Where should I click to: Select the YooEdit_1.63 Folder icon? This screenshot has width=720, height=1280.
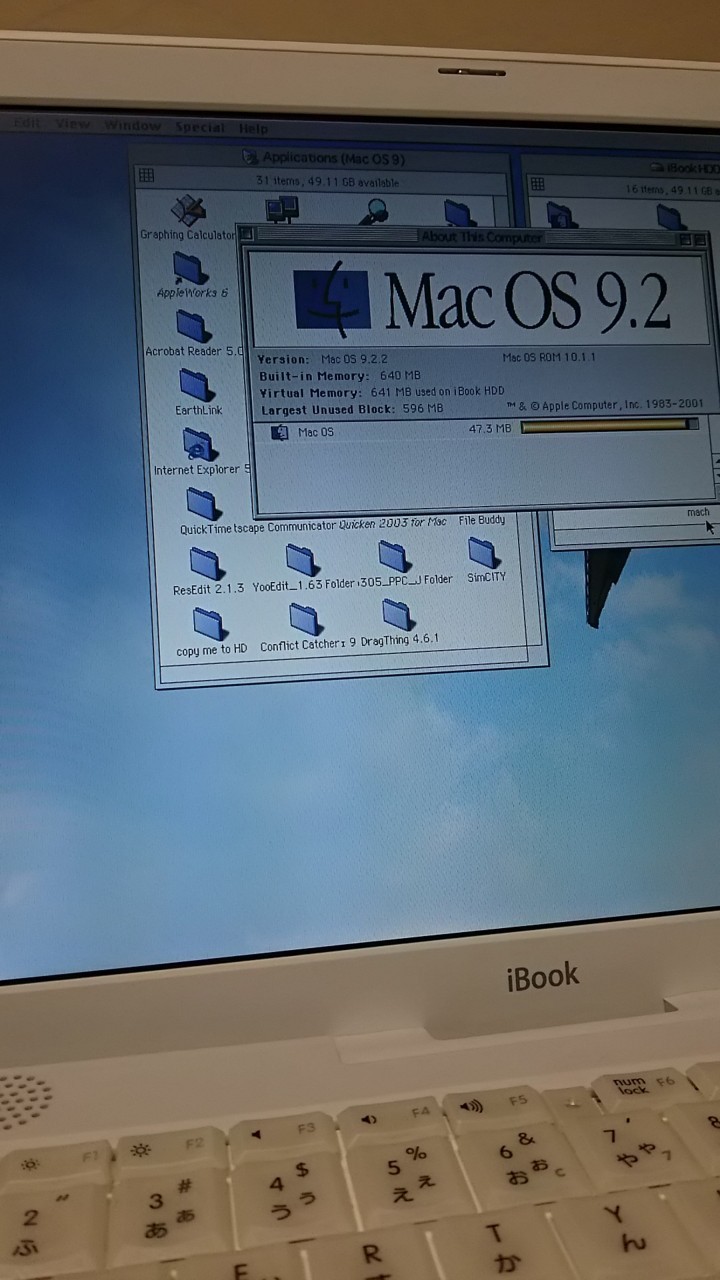point(302,561)
